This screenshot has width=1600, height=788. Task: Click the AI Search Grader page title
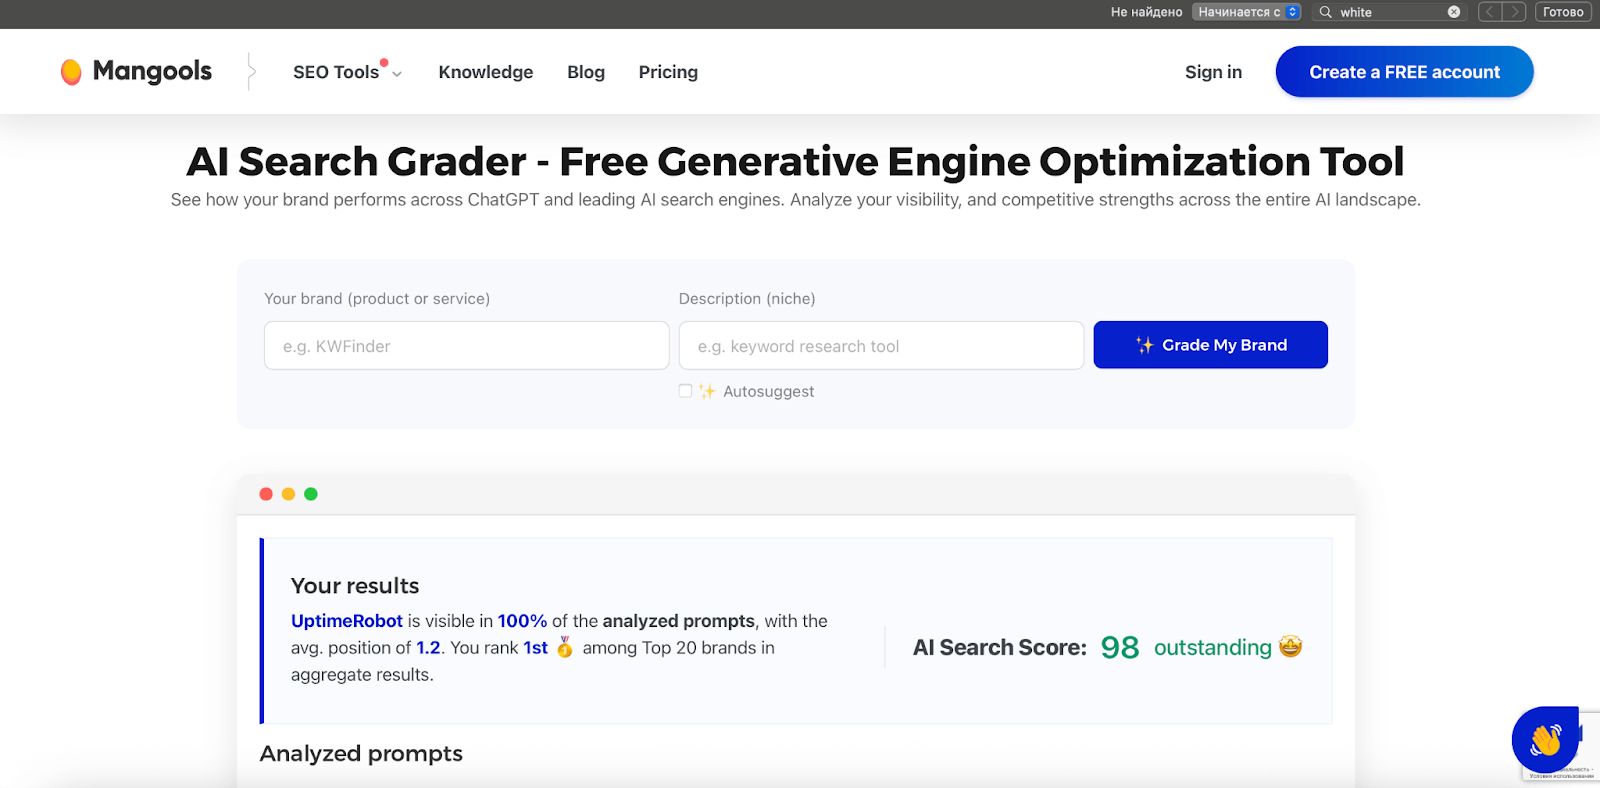click(796, 161)
